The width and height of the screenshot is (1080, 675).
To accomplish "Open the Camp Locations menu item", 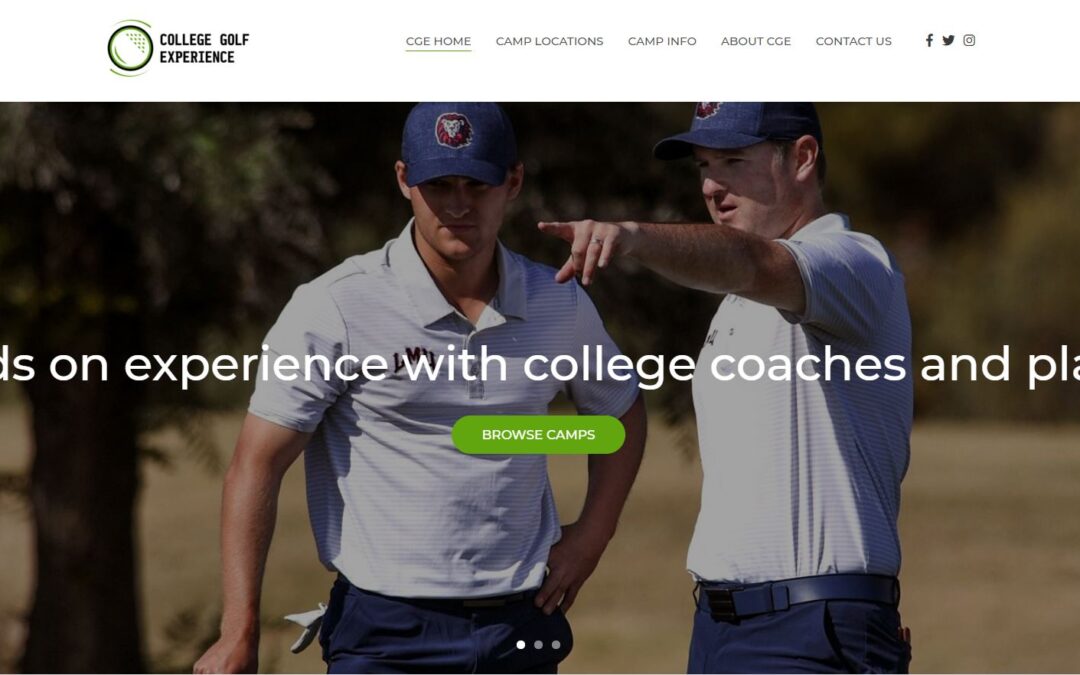I will 550,41.
